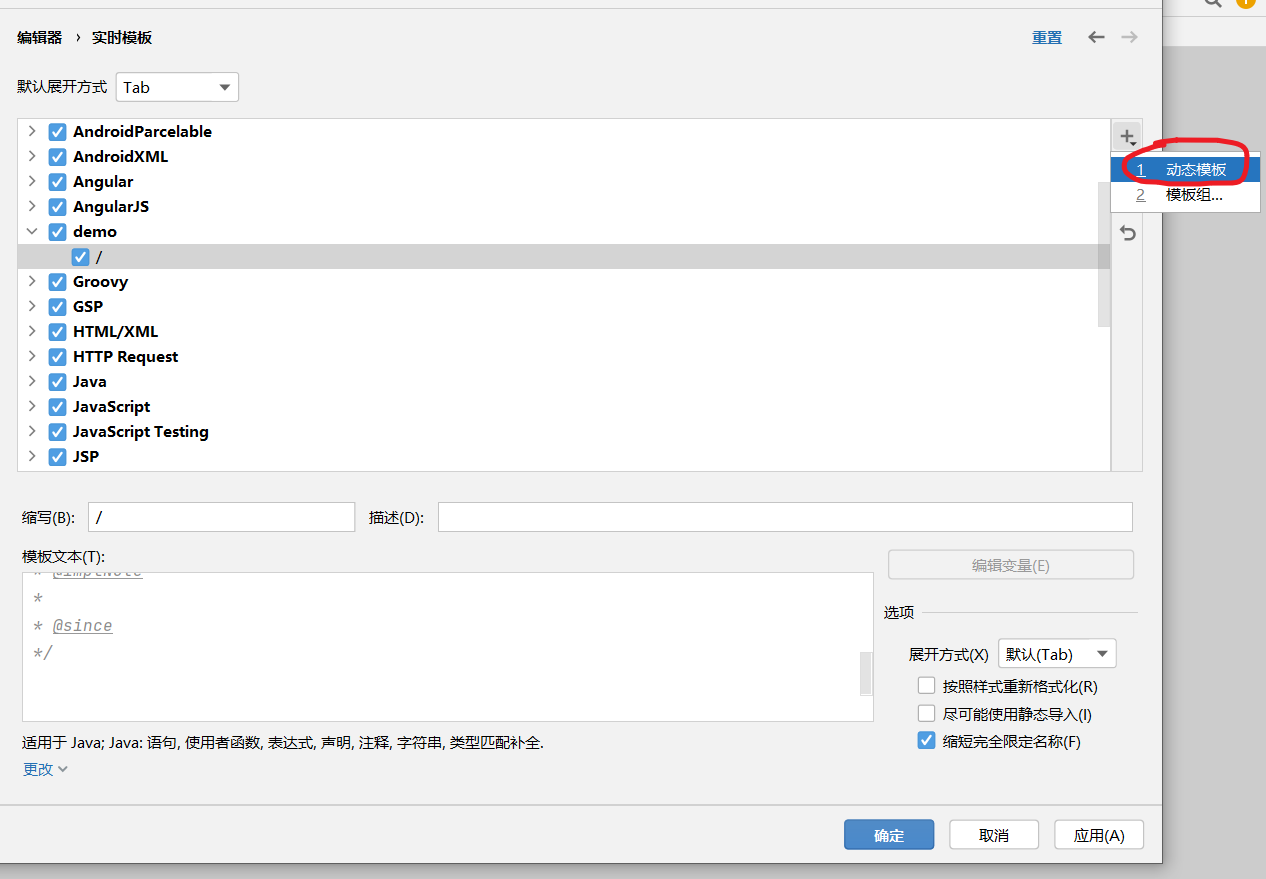The height and width of the screenshot is (879, 1266).
Task: Click the 描述(D) description field
Action: click(785, 517)
